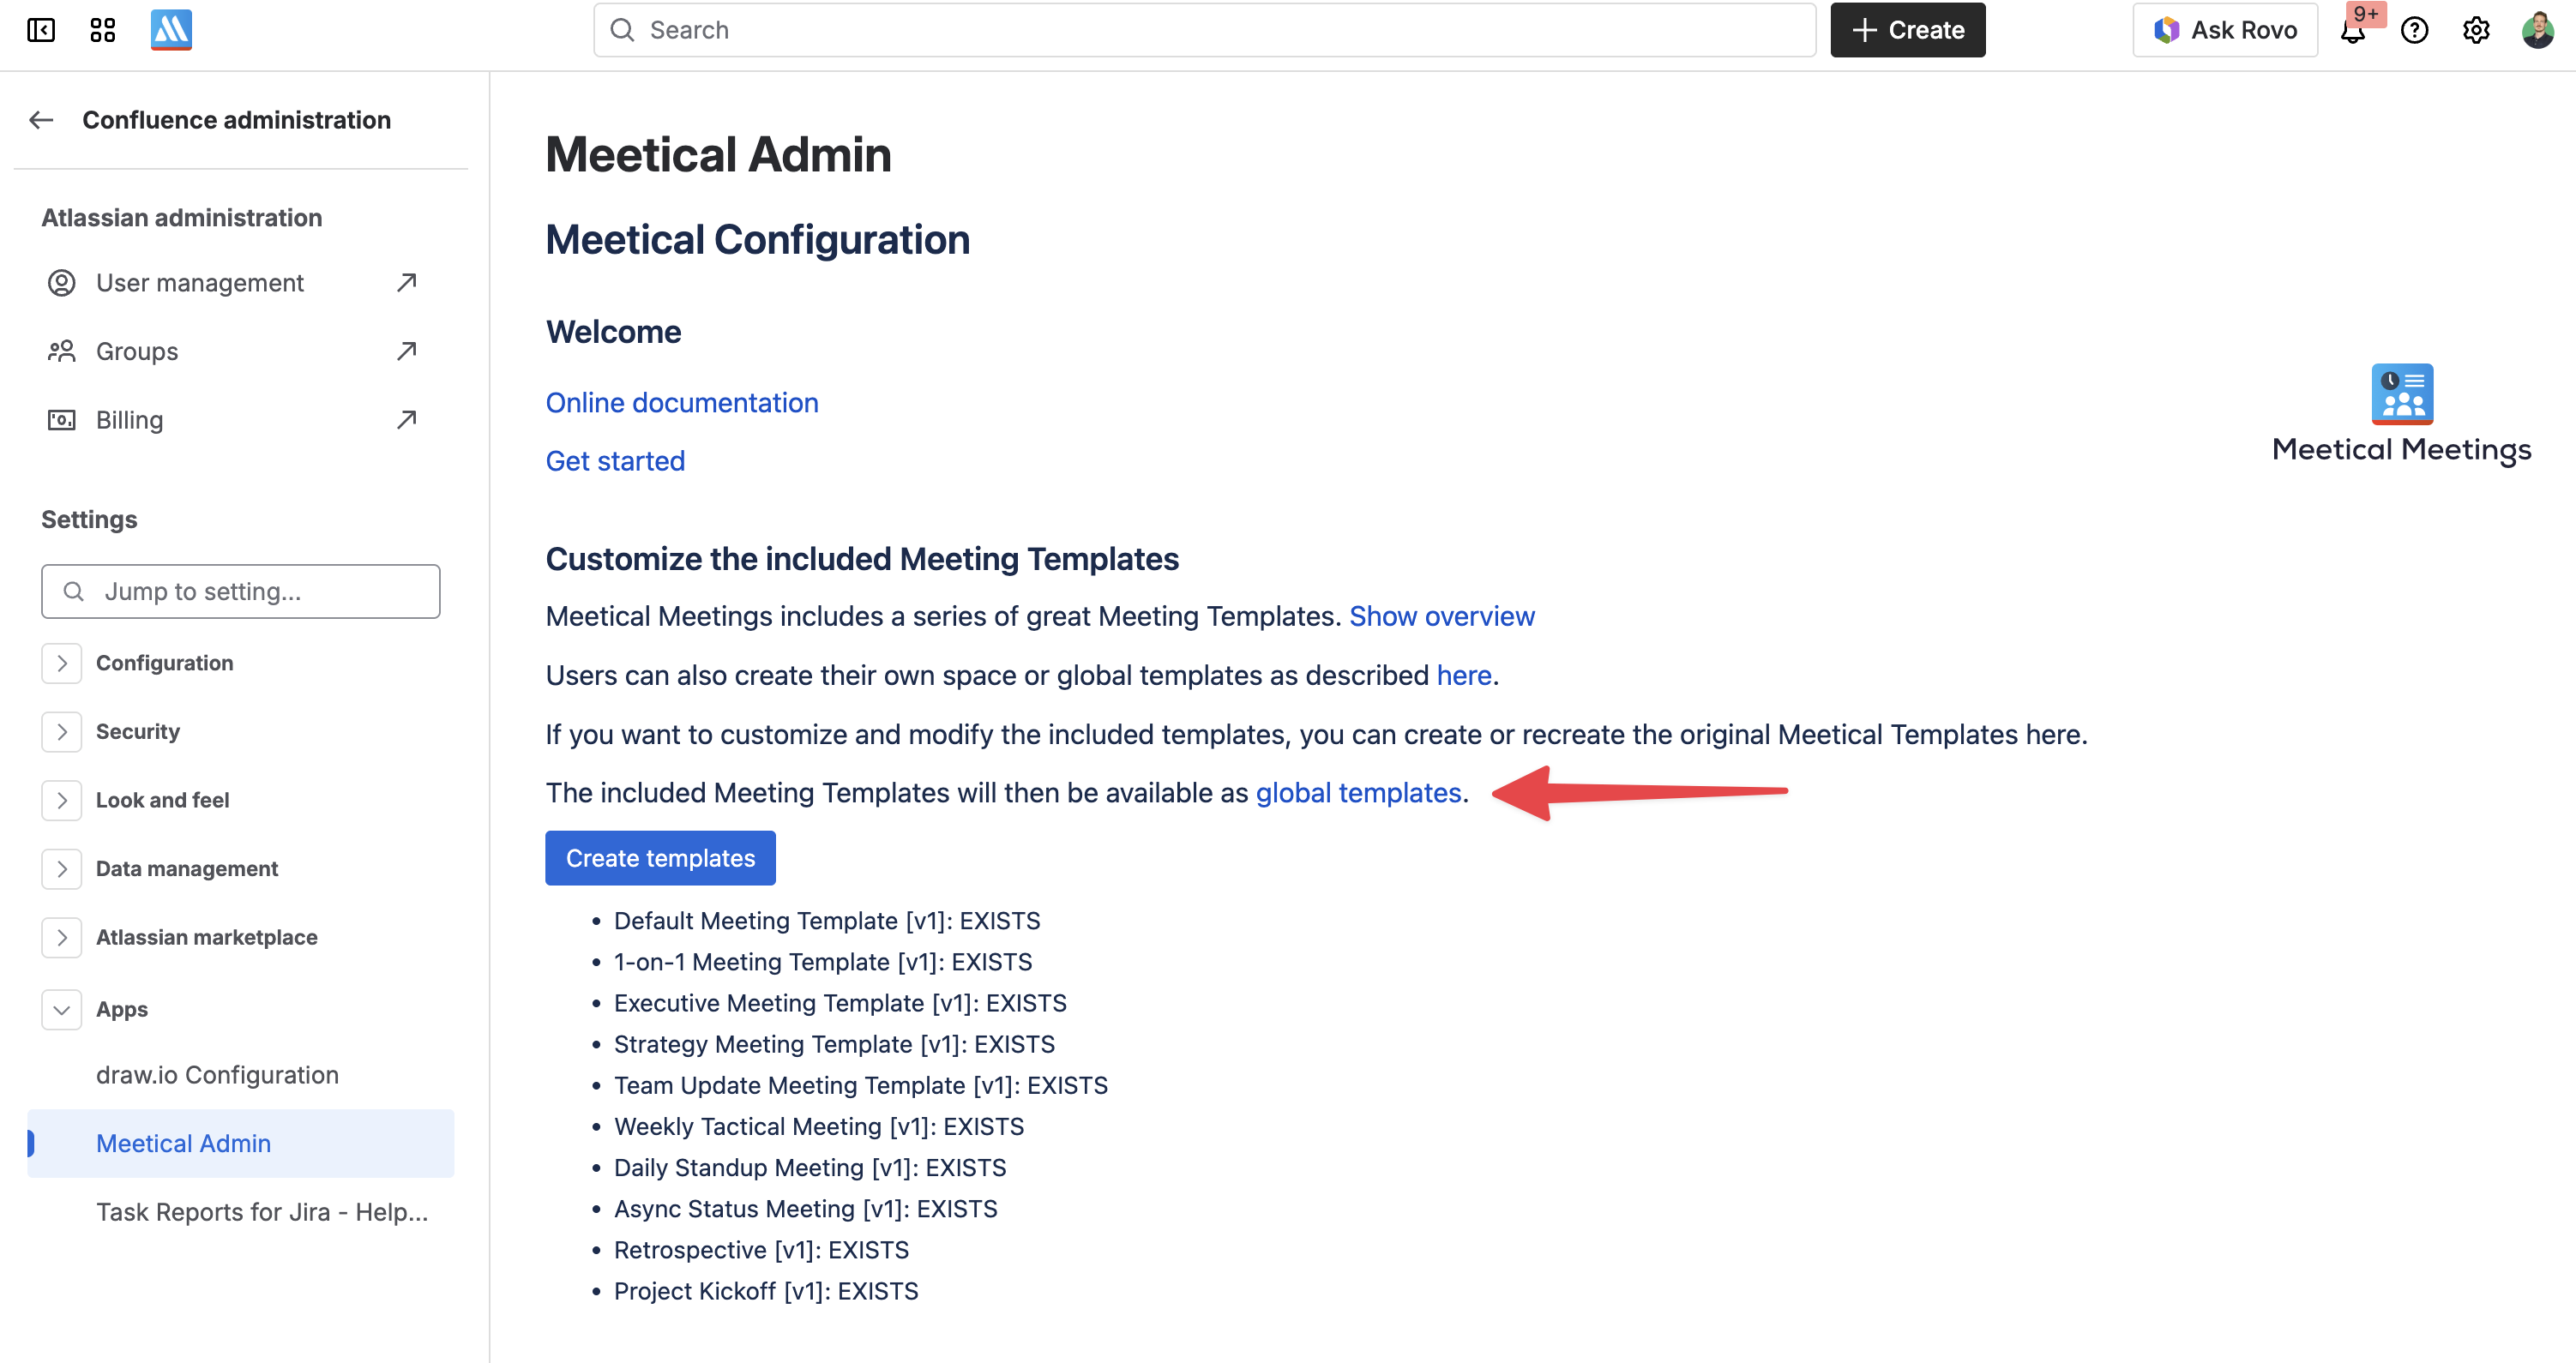Click the Create button in top bar
This screenshot has height=1363, width=2576.
point(1908,30)
